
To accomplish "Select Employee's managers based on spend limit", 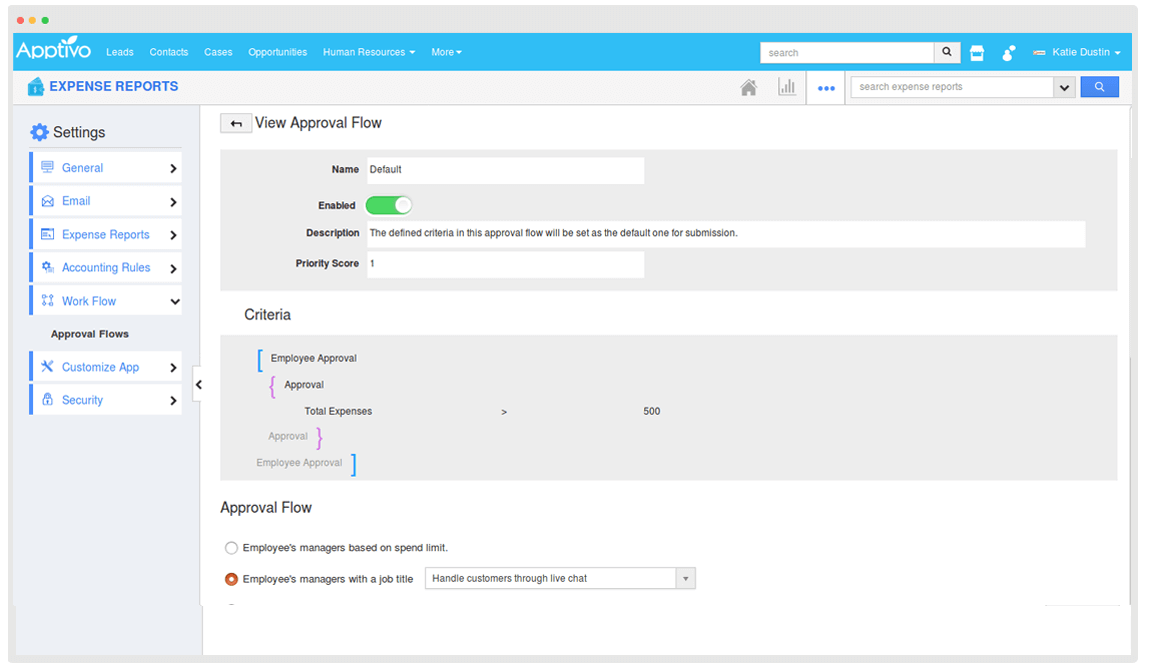I will (x=232, y=548).
